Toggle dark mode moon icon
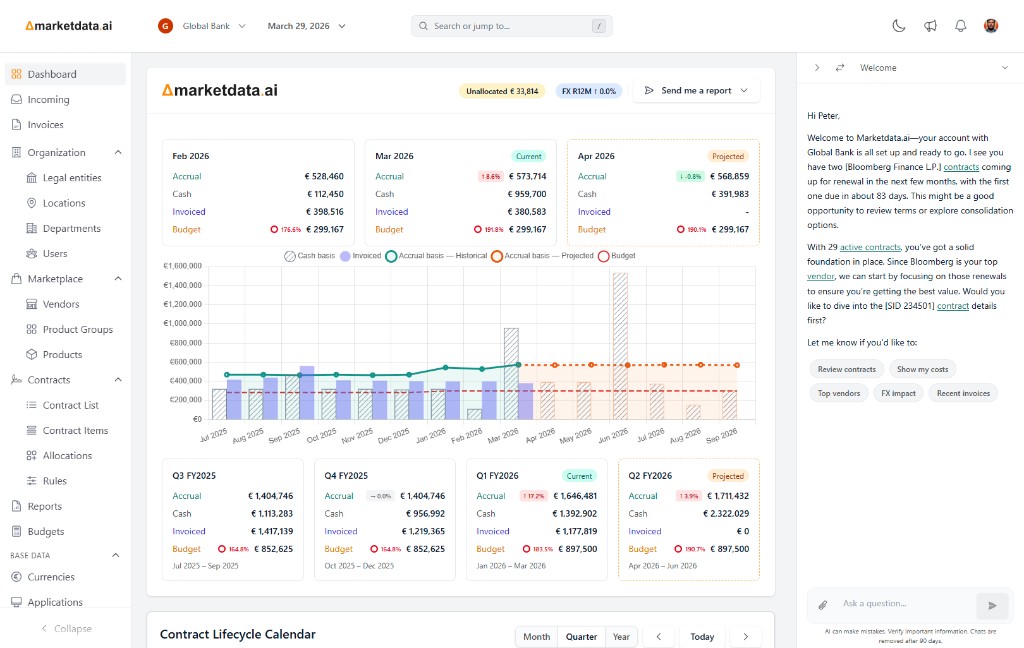Viewport: 1024px width, 648px height. tap(899, 26)
